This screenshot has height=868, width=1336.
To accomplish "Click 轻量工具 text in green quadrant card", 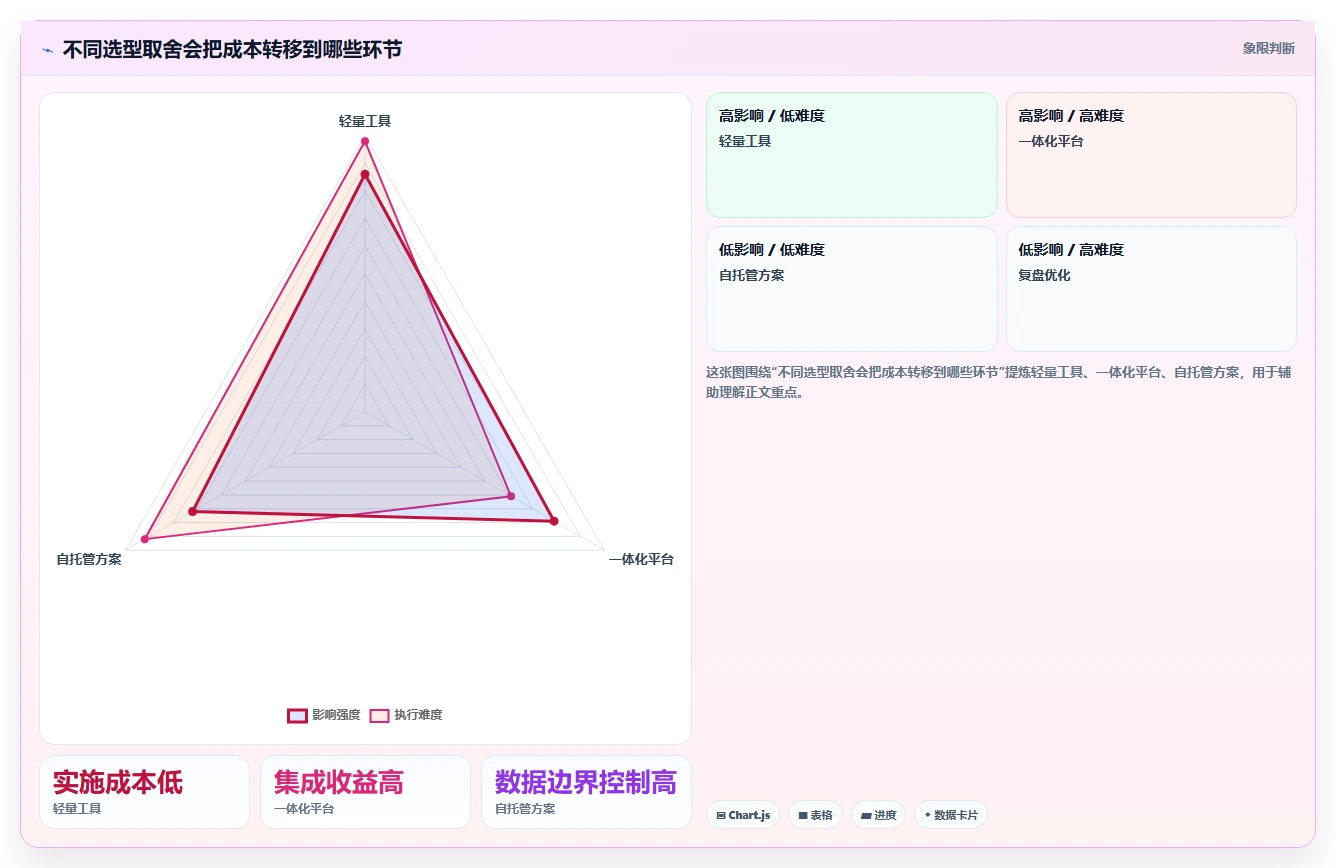I will click(x=745, y=141).
